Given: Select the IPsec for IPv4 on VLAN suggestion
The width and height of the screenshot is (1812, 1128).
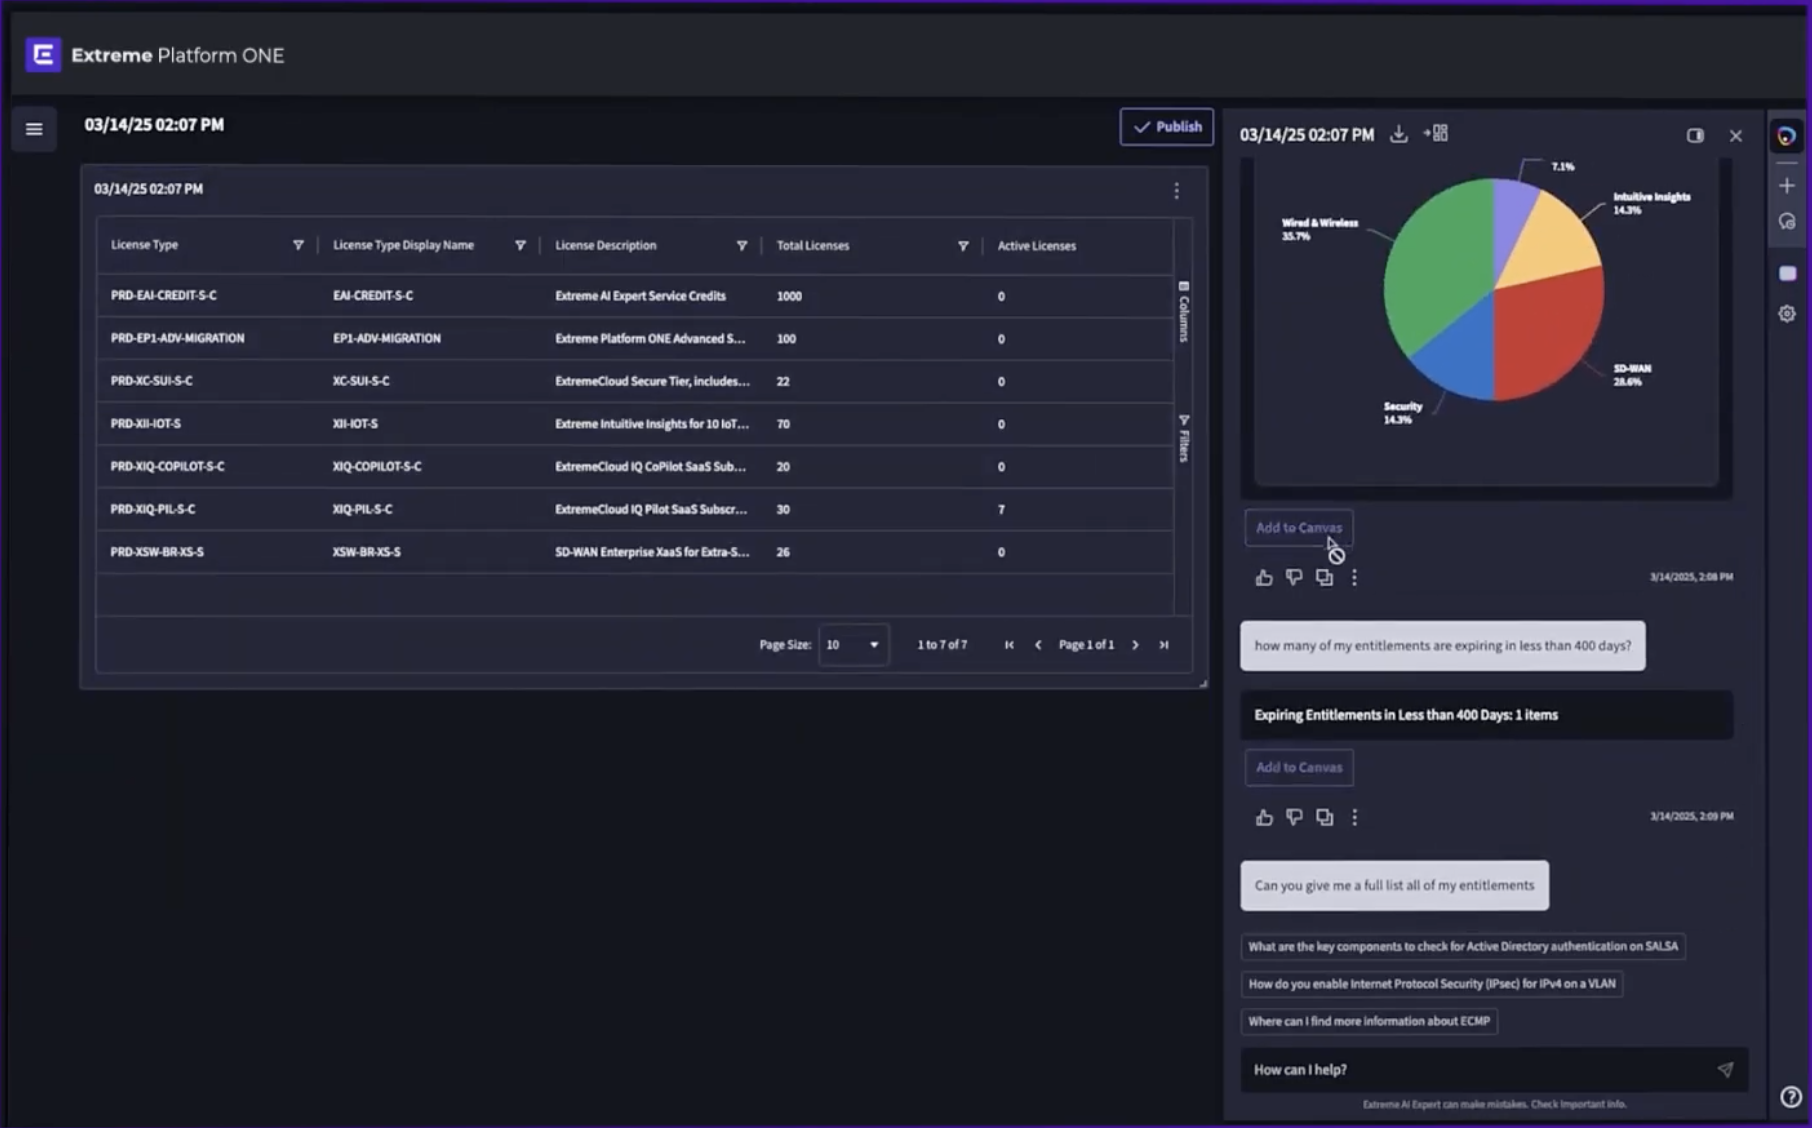Looking at the screenshot, I should click(1432, 984).
